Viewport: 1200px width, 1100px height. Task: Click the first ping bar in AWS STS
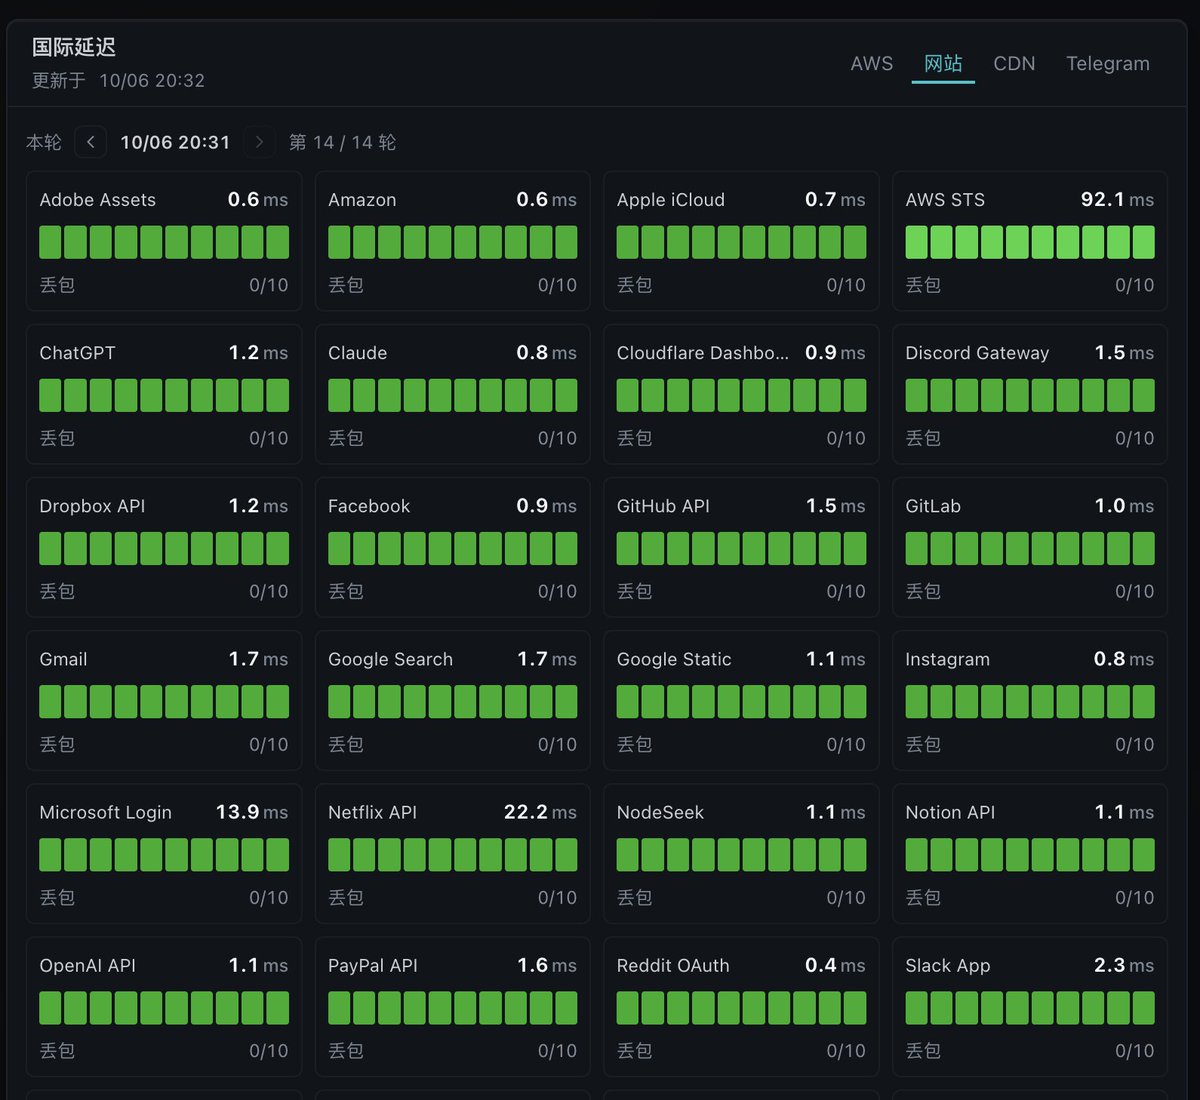point(916,242)
